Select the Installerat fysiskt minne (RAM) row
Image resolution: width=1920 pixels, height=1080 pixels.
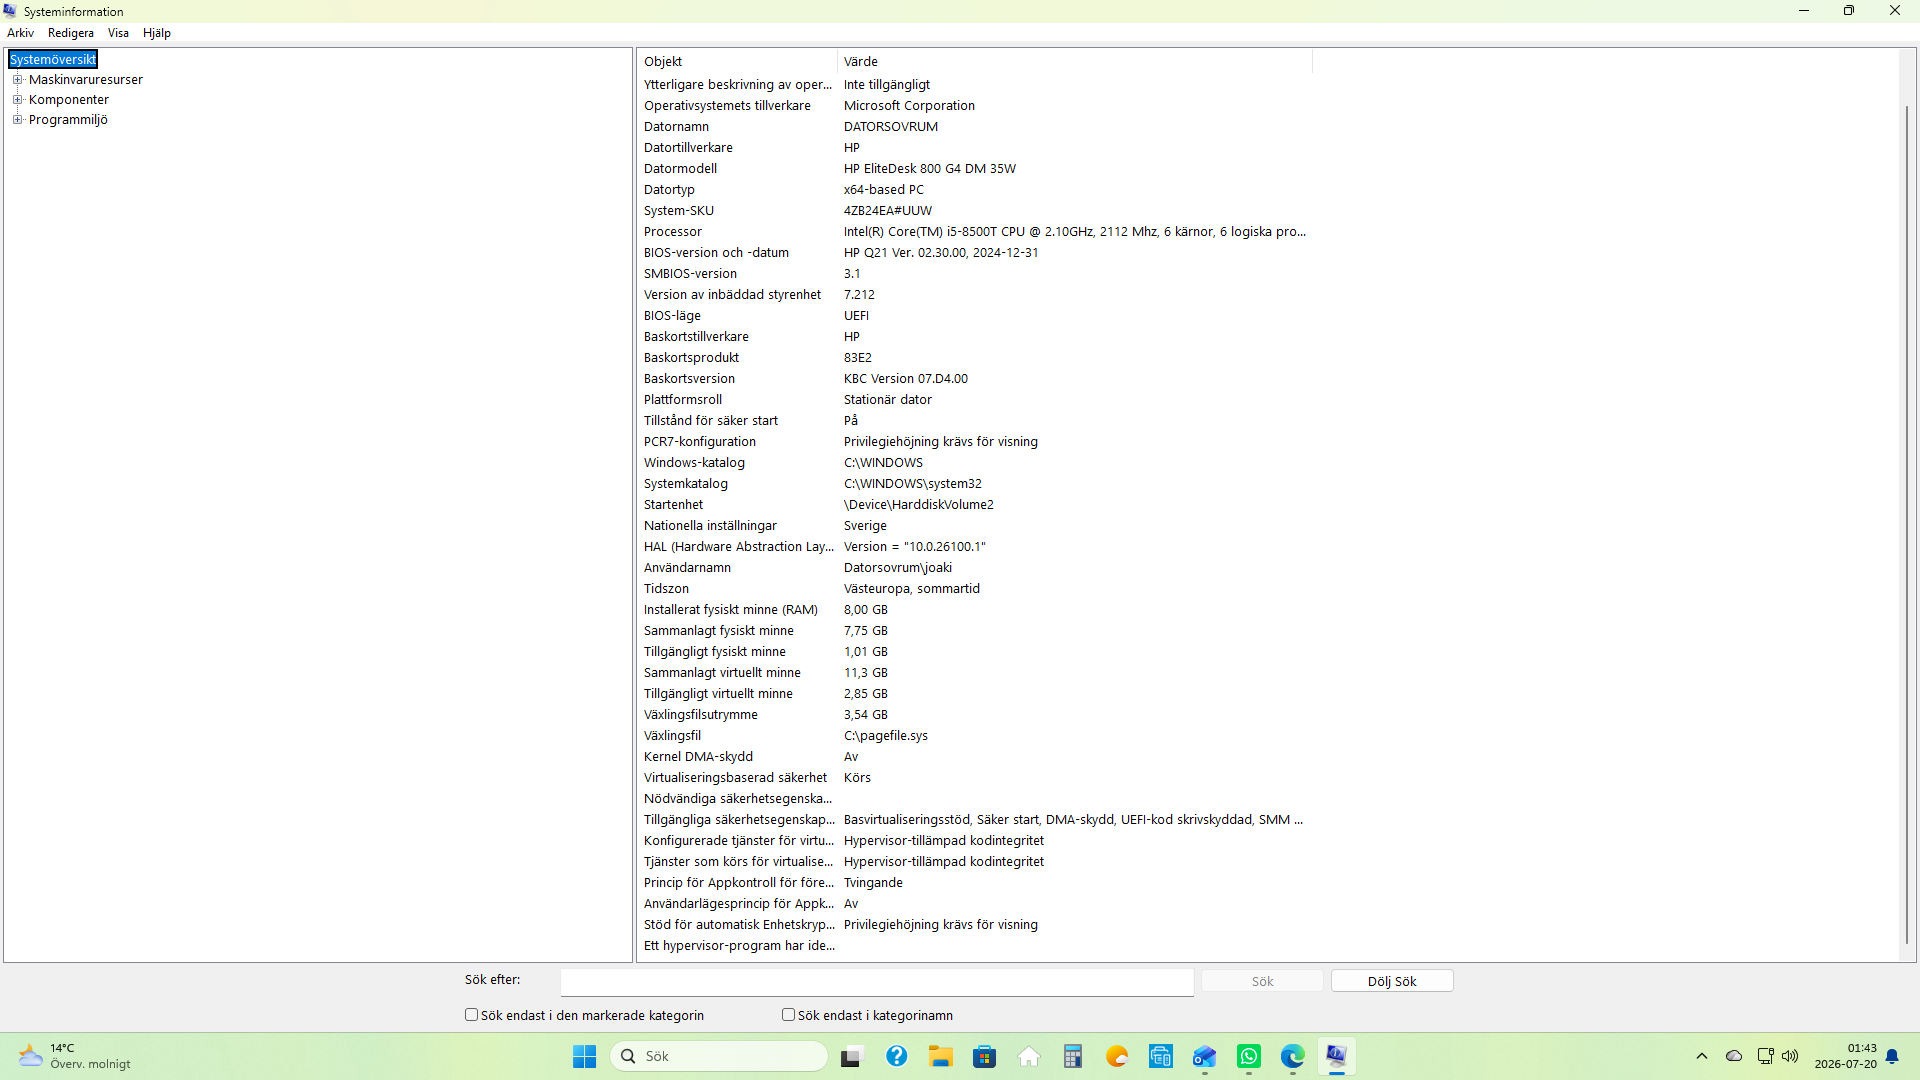[x=975, y=609]
